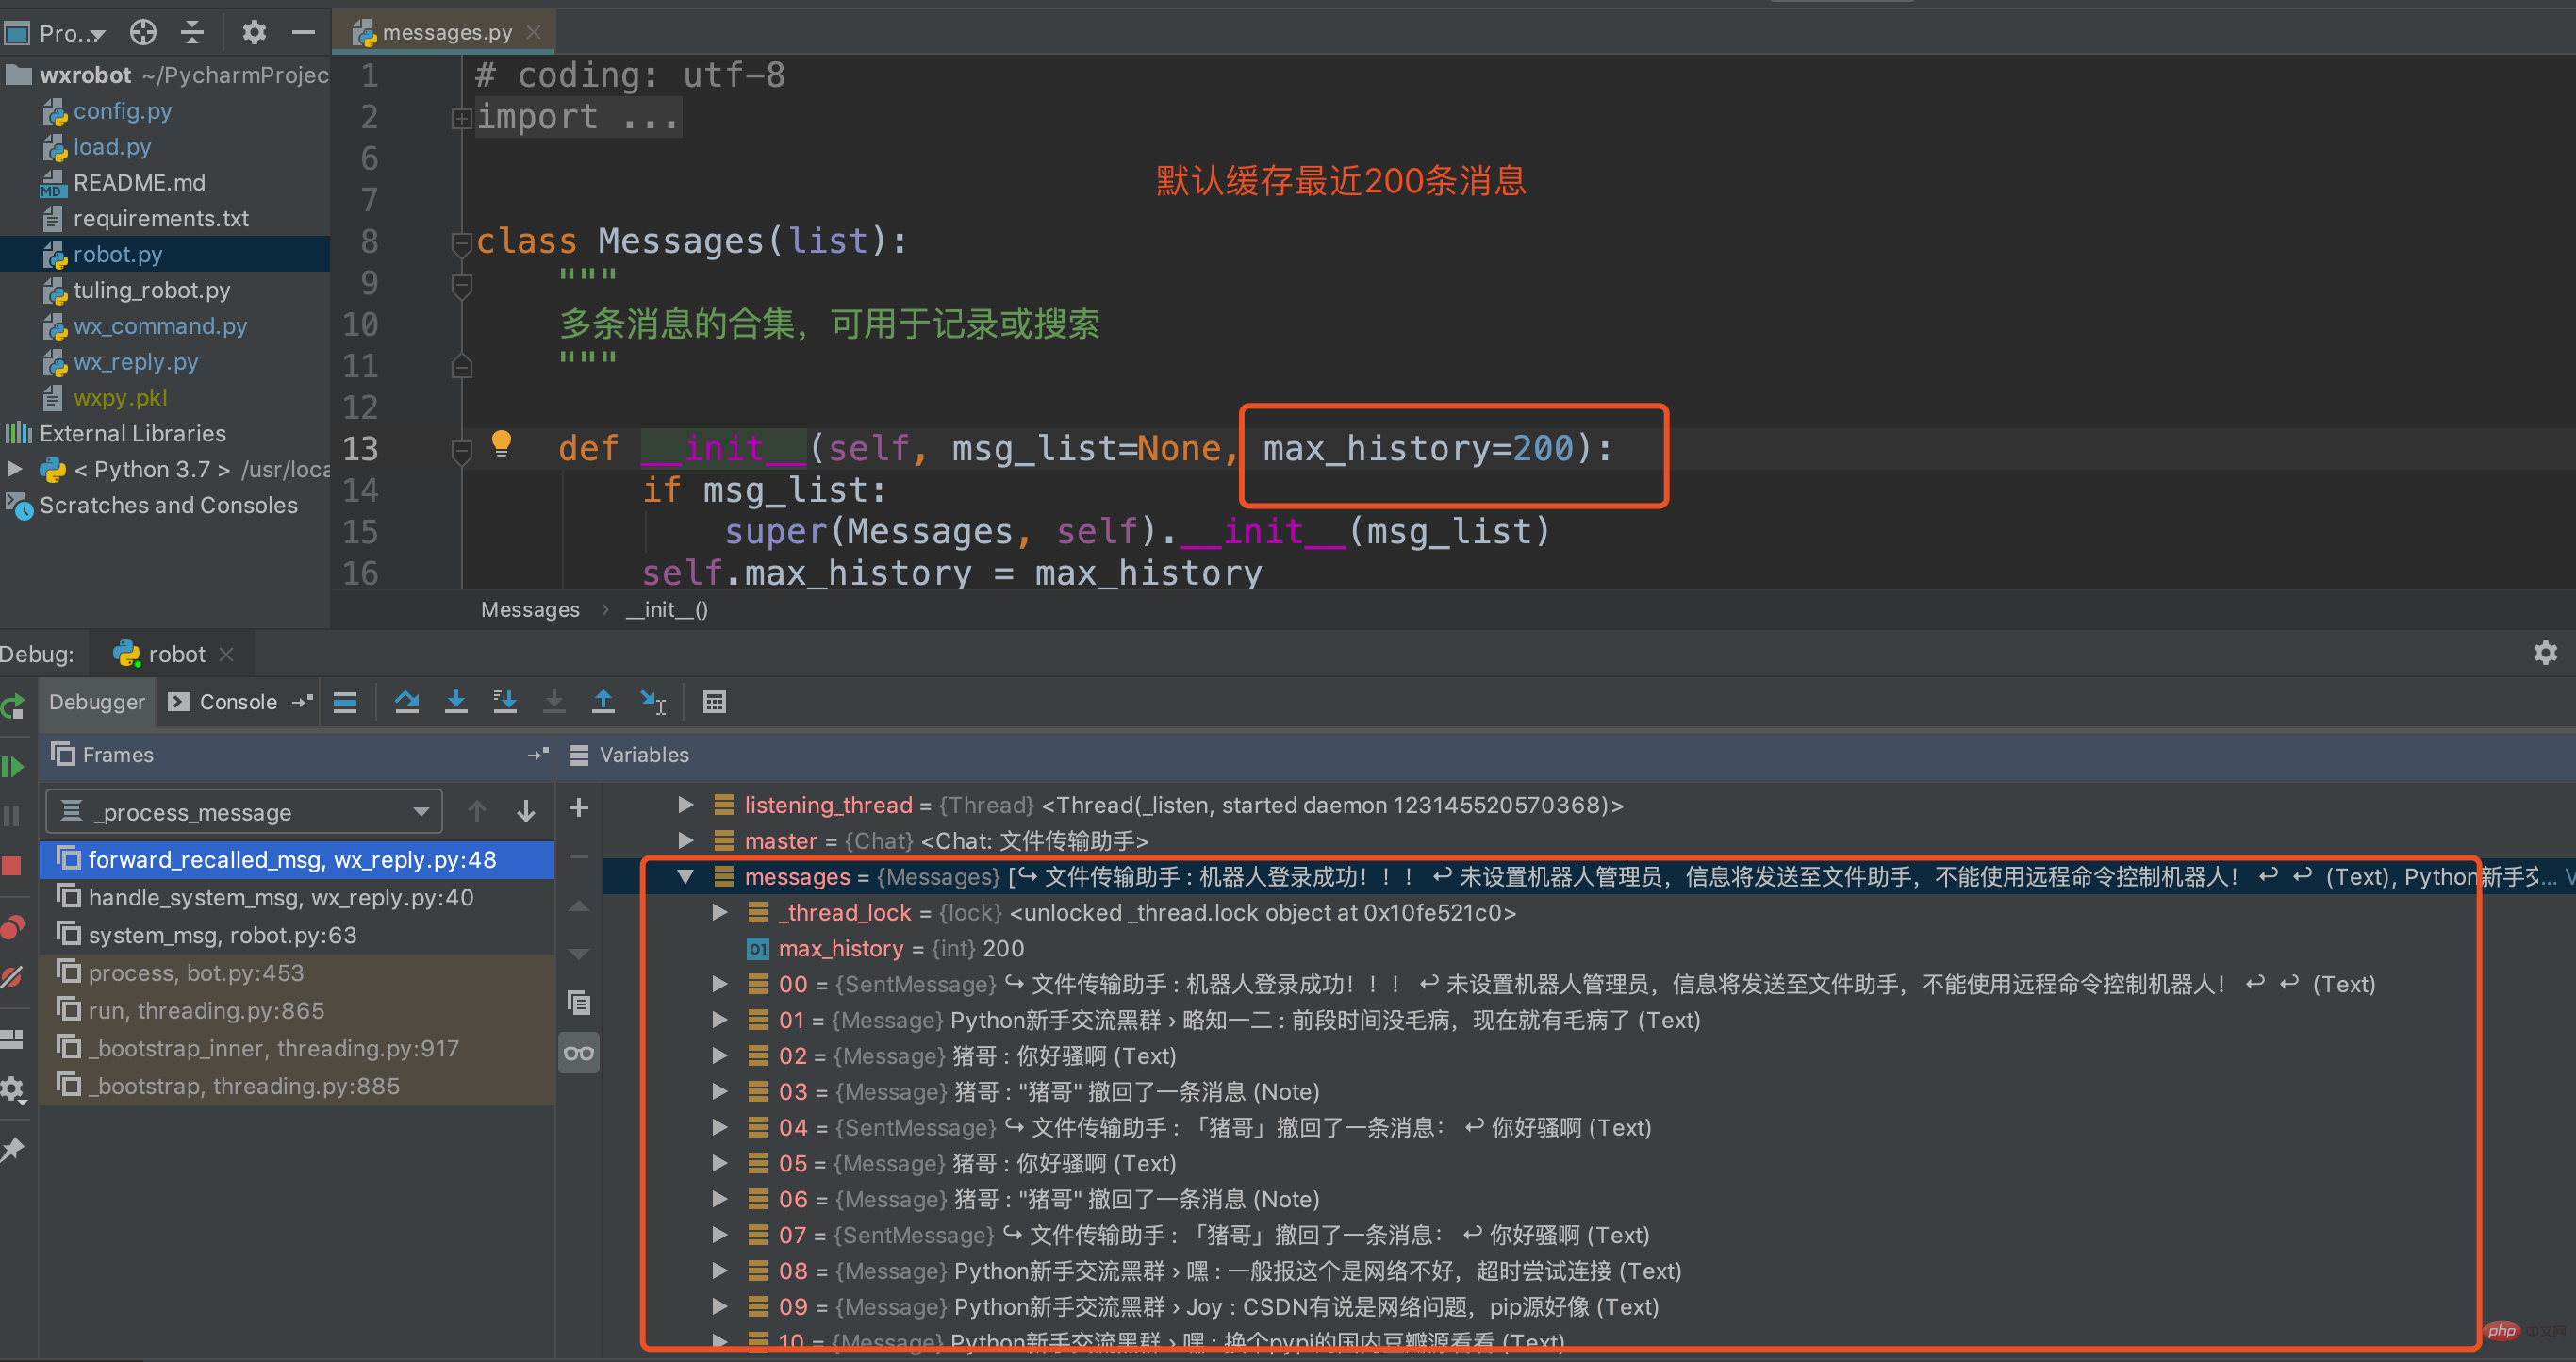This screenshot has width=2576, height=1362.
Task: Expand the master variable
Action: (686, 840)
